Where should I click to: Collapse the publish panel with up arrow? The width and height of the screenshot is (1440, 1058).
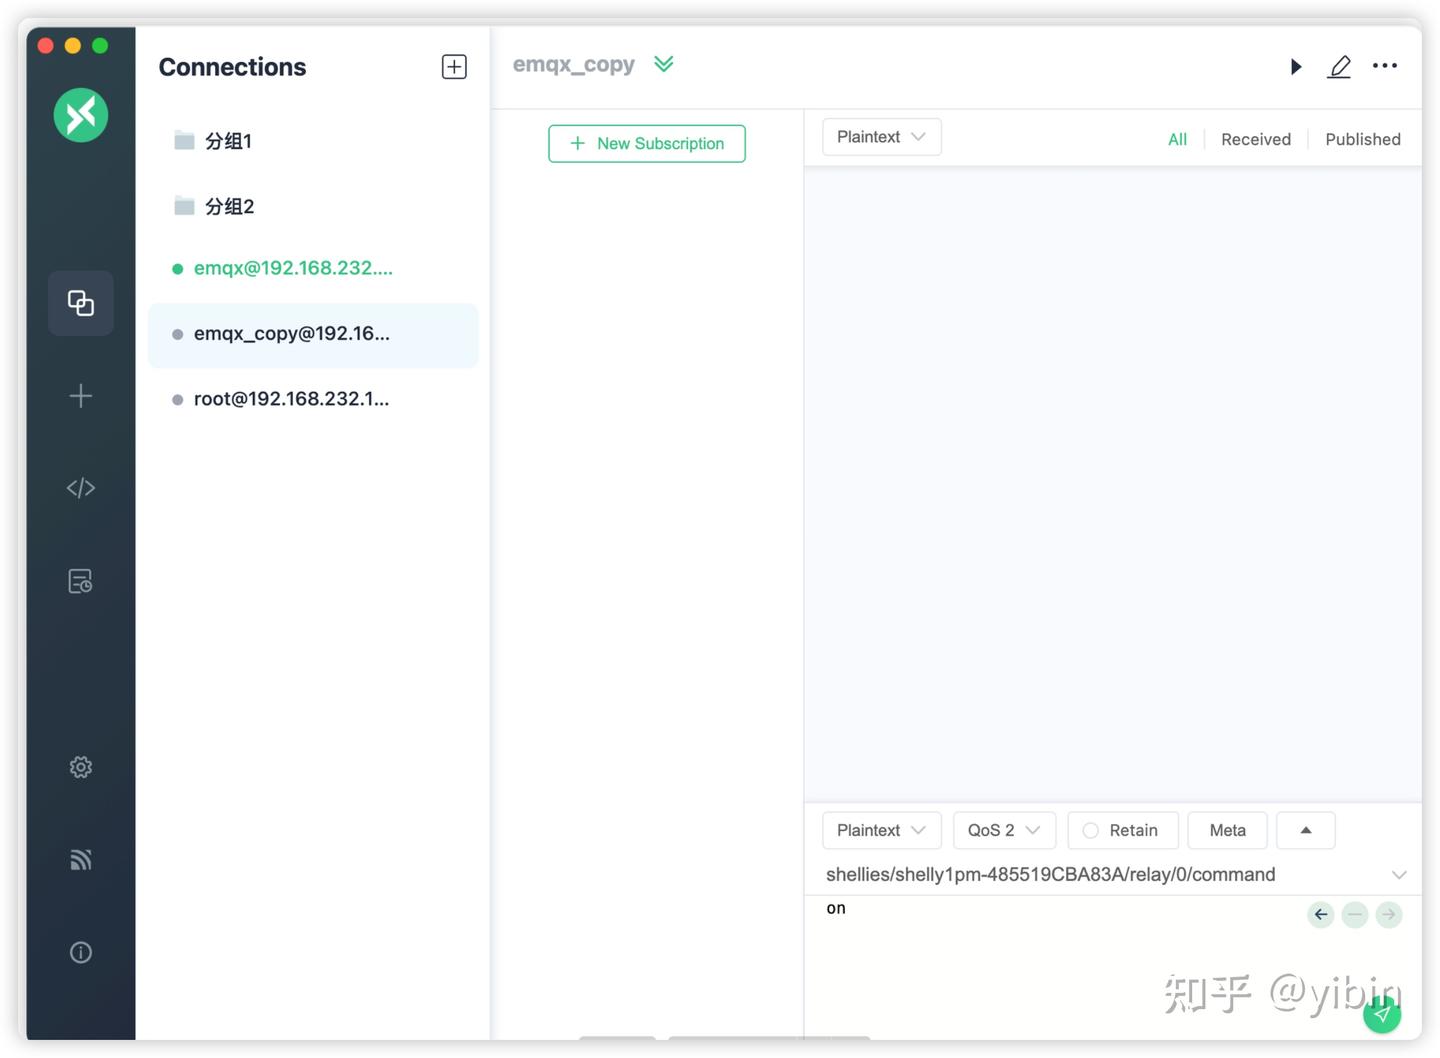coord(1305,830)
